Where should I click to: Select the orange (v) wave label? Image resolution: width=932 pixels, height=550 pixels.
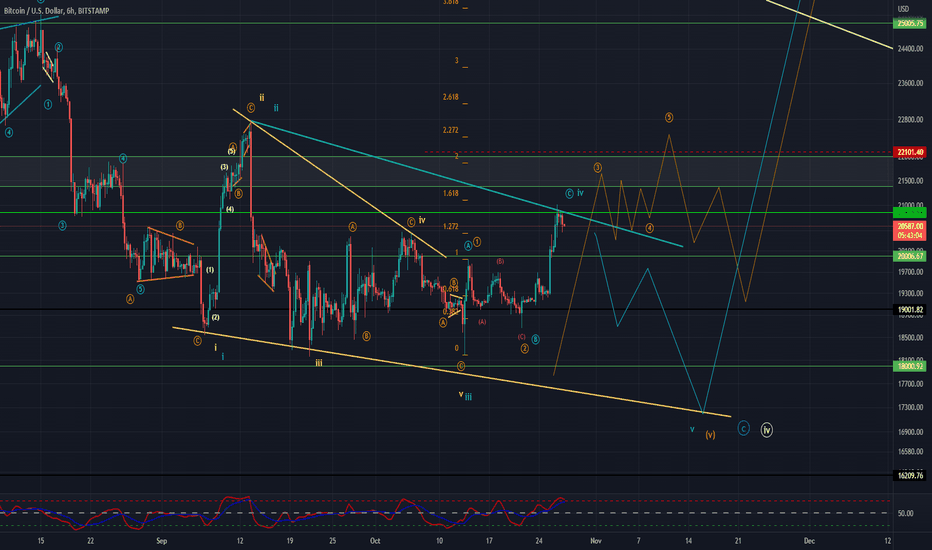click(x=710, y=435)
